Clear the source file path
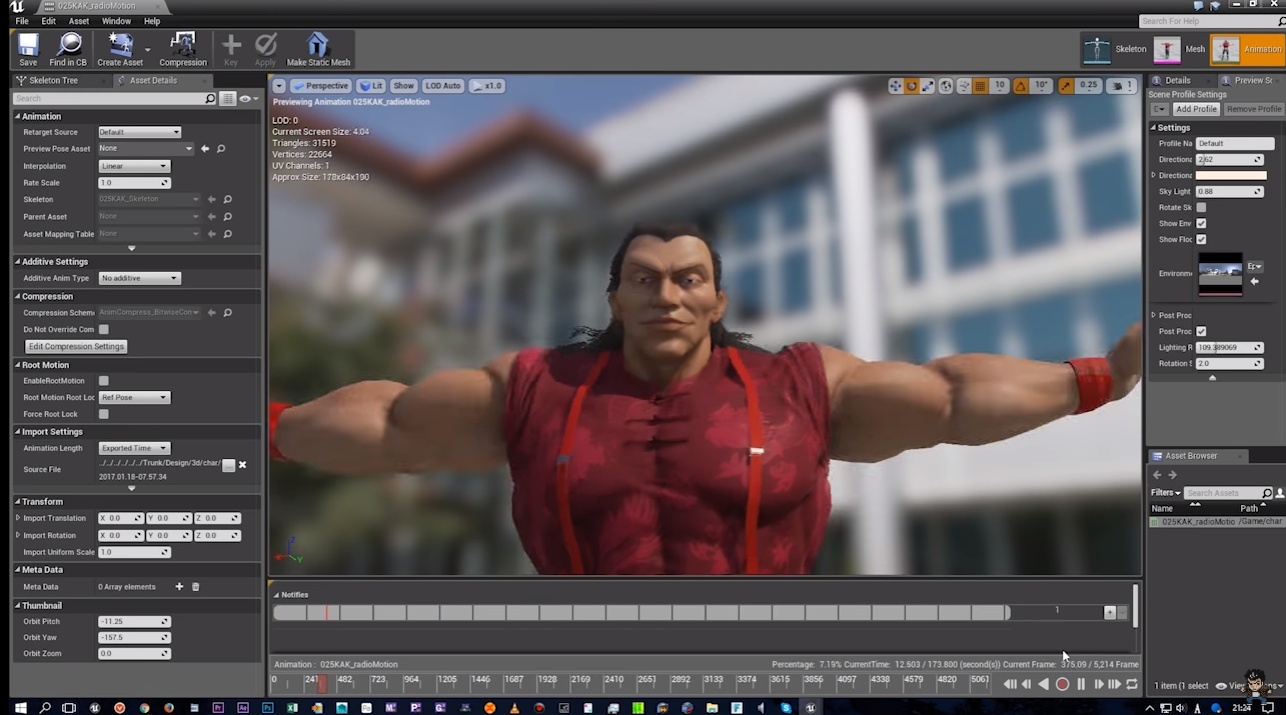This screenshot has width=1286, height=715. 243,465
